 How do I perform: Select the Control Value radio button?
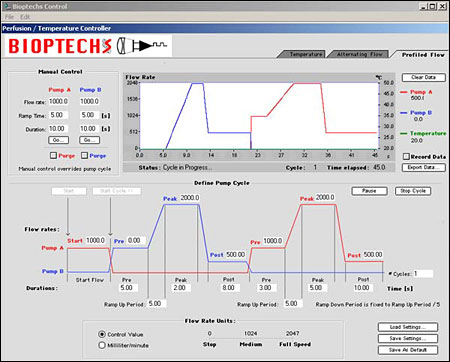click(102, 334)
